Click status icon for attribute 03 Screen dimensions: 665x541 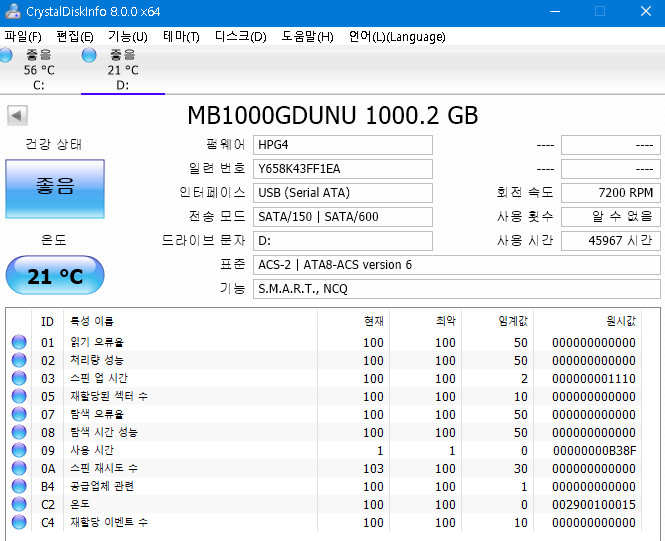pyautogui.click(x=19, y=378)
